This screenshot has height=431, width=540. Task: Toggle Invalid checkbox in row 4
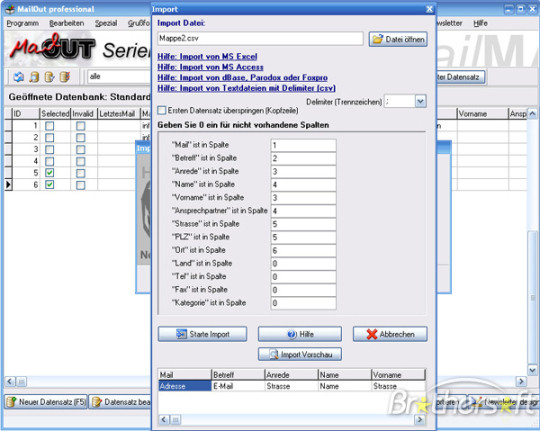tap(81, 161)
